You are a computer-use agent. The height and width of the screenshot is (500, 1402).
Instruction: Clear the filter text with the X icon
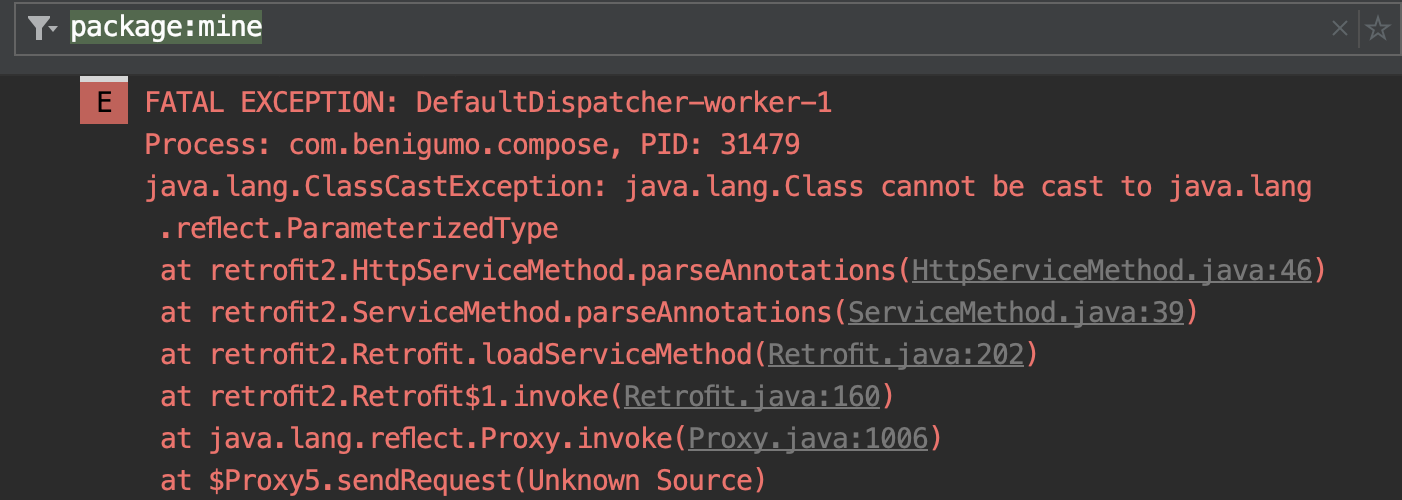point(1340,29)
